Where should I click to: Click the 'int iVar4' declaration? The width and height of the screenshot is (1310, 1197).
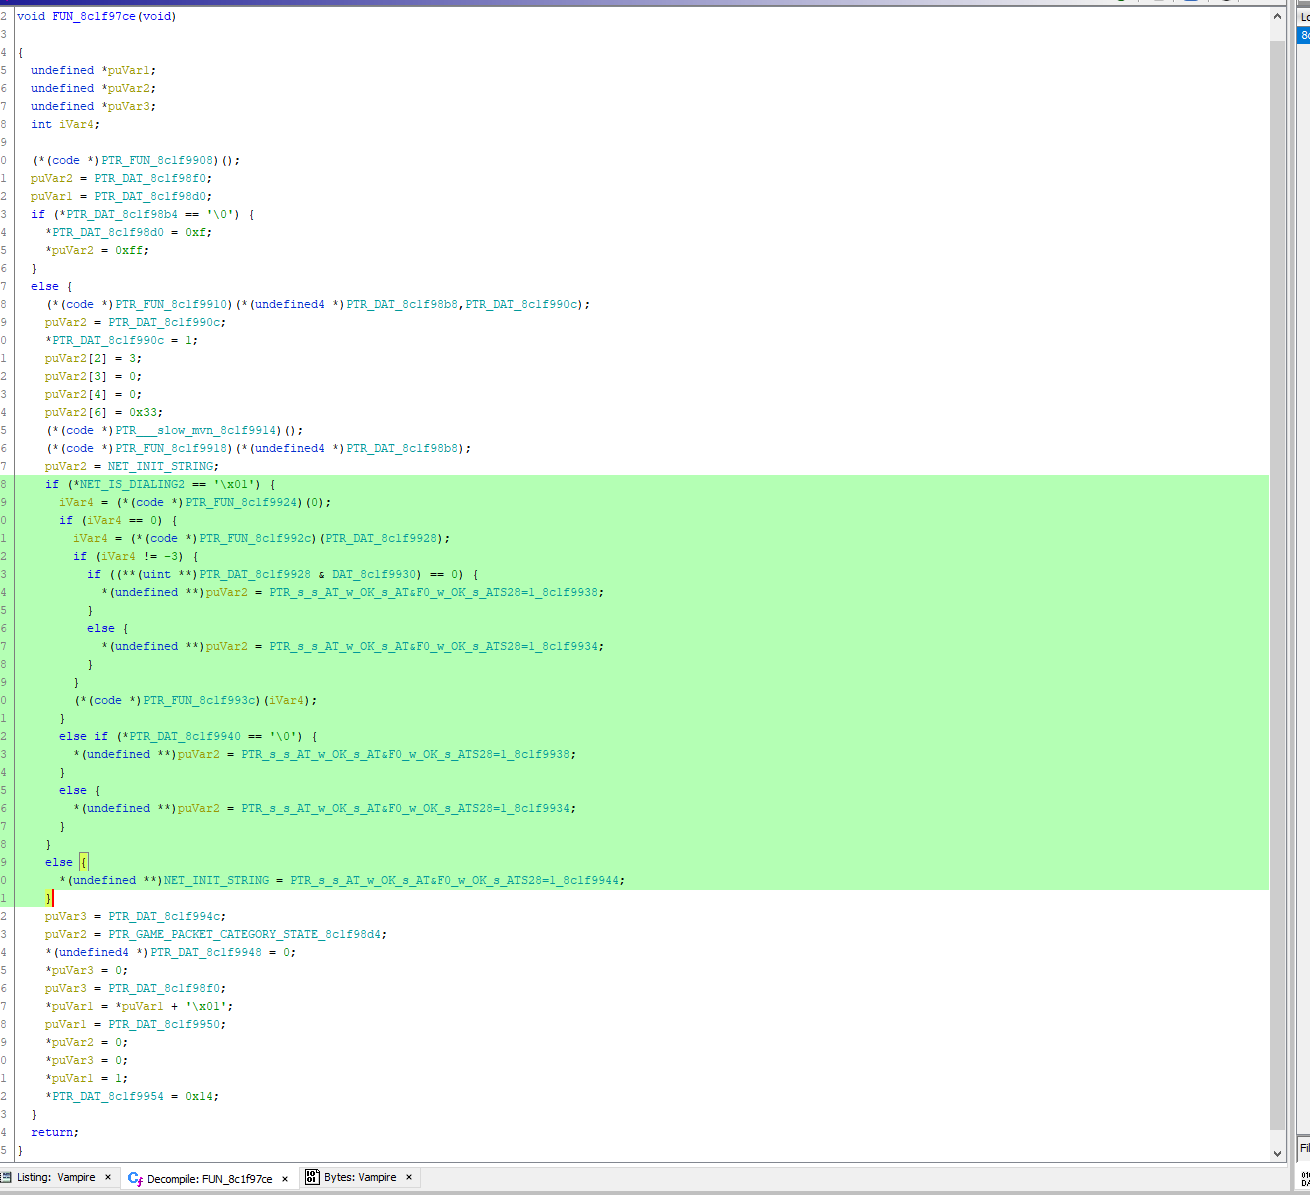click(x=66, y=124)
